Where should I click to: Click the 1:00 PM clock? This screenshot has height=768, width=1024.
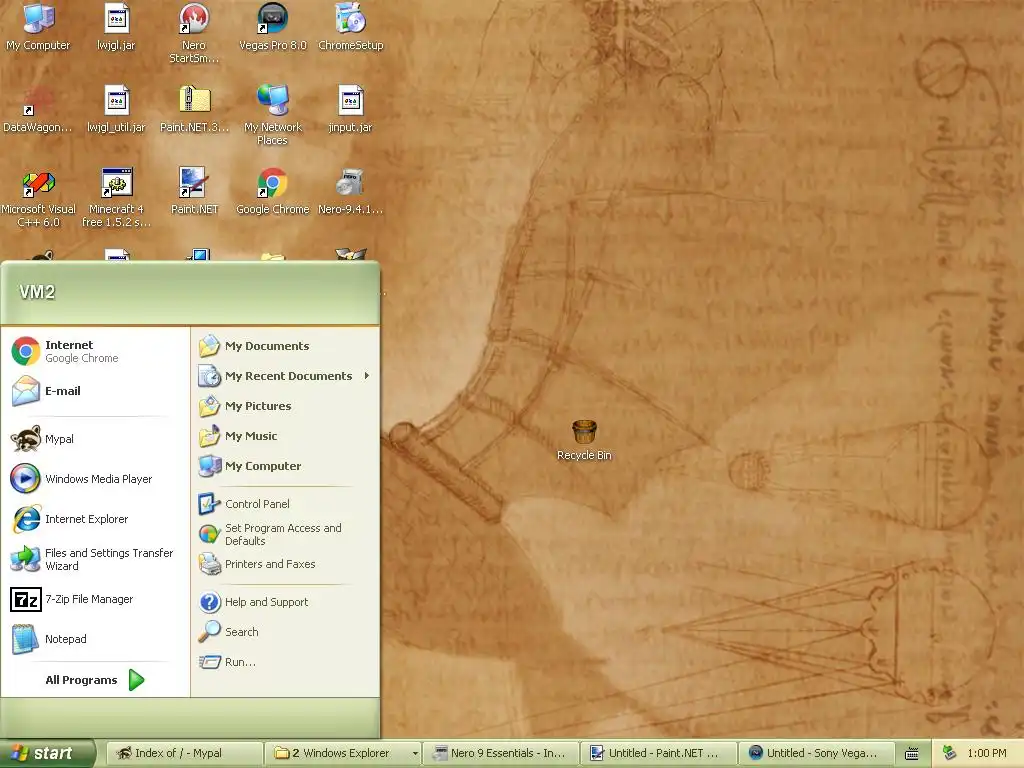coord(987,754)
